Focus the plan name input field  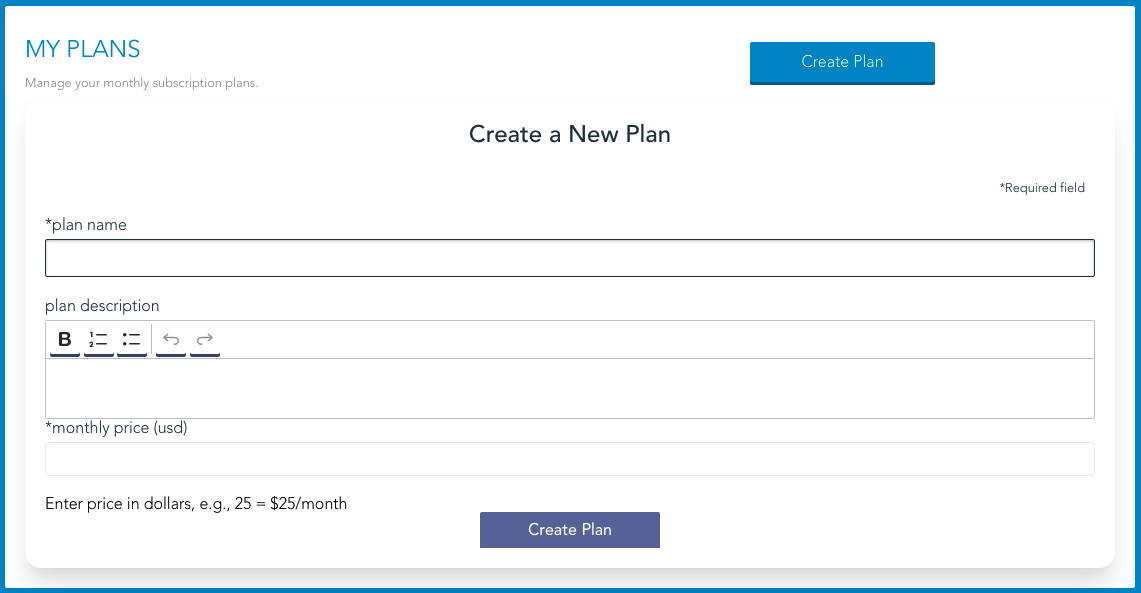569,257
